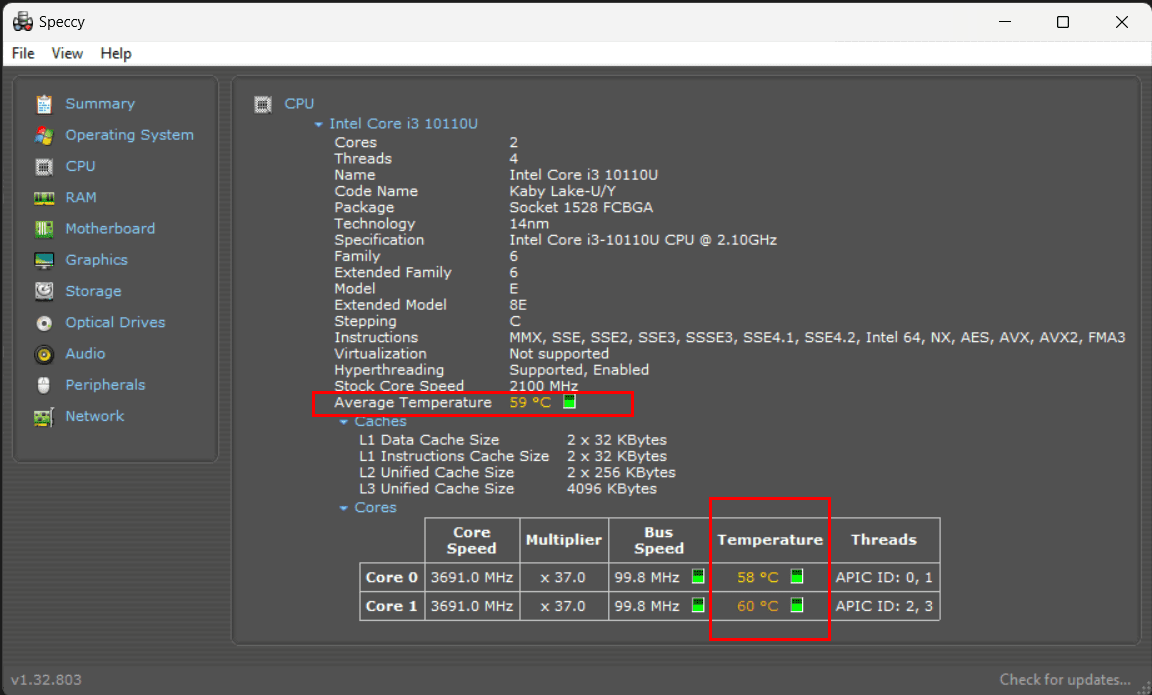Open the RAM section

point(82,197)
